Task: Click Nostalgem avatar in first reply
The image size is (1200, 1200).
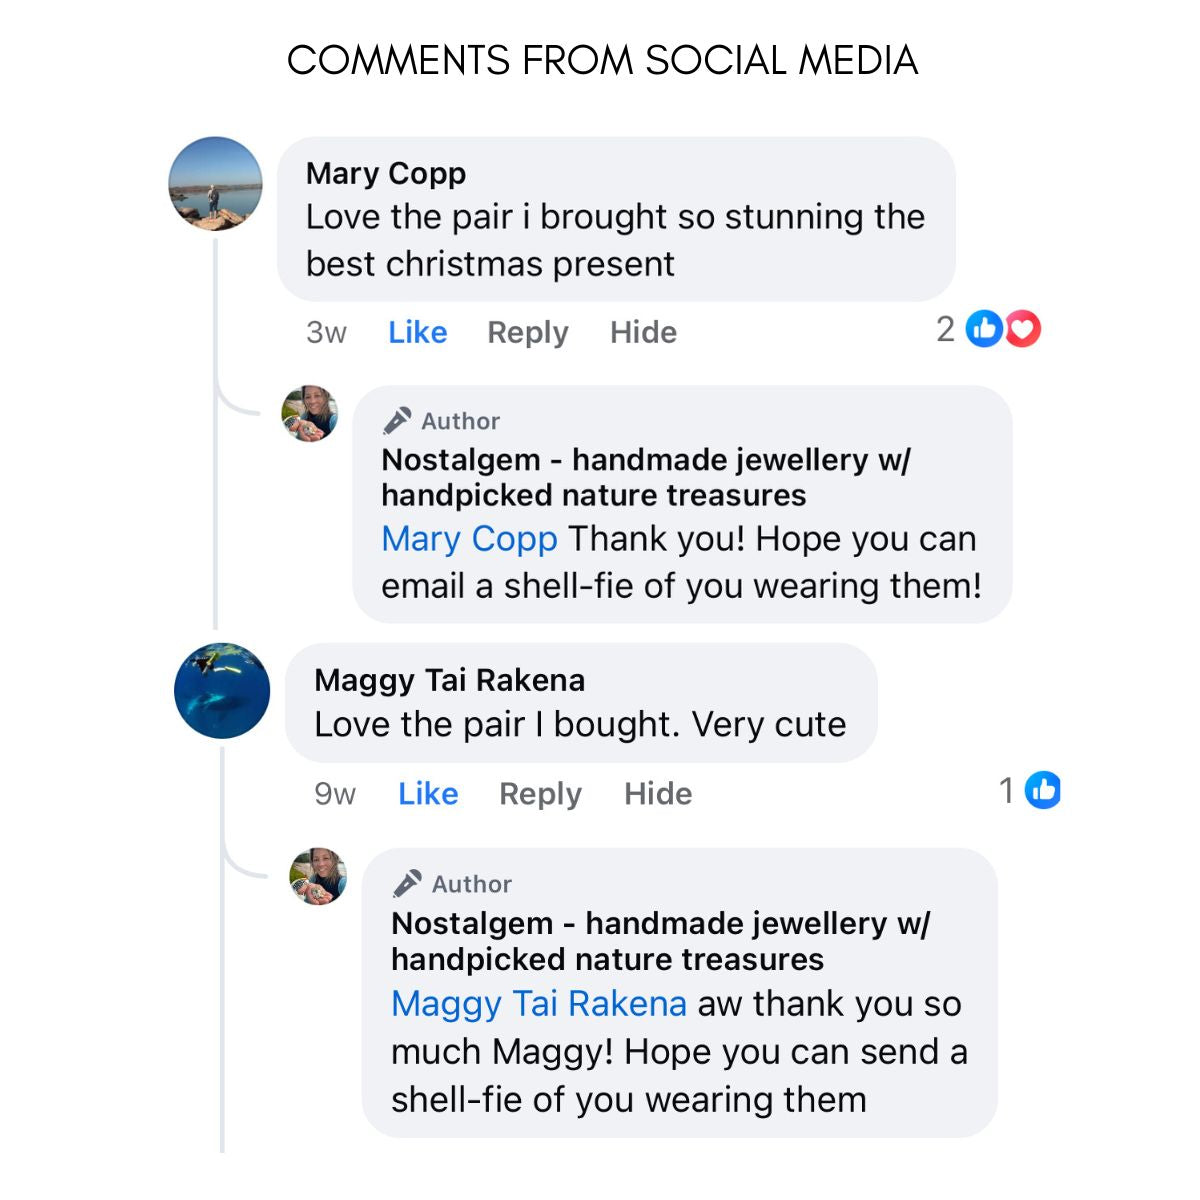Action: (310, 413)
